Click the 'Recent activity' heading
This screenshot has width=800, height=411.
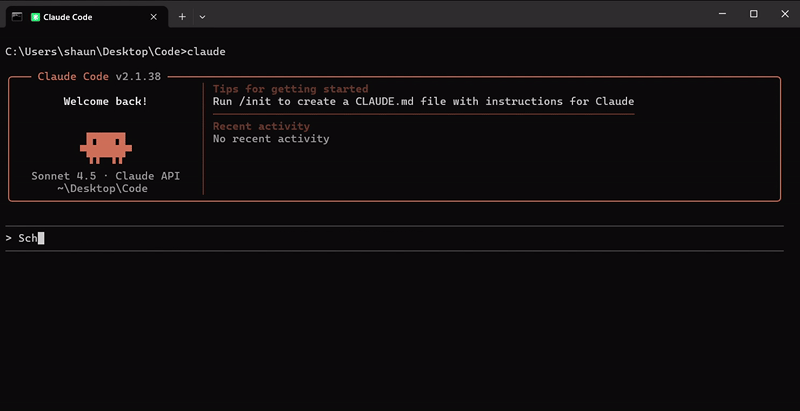point(261,126)
